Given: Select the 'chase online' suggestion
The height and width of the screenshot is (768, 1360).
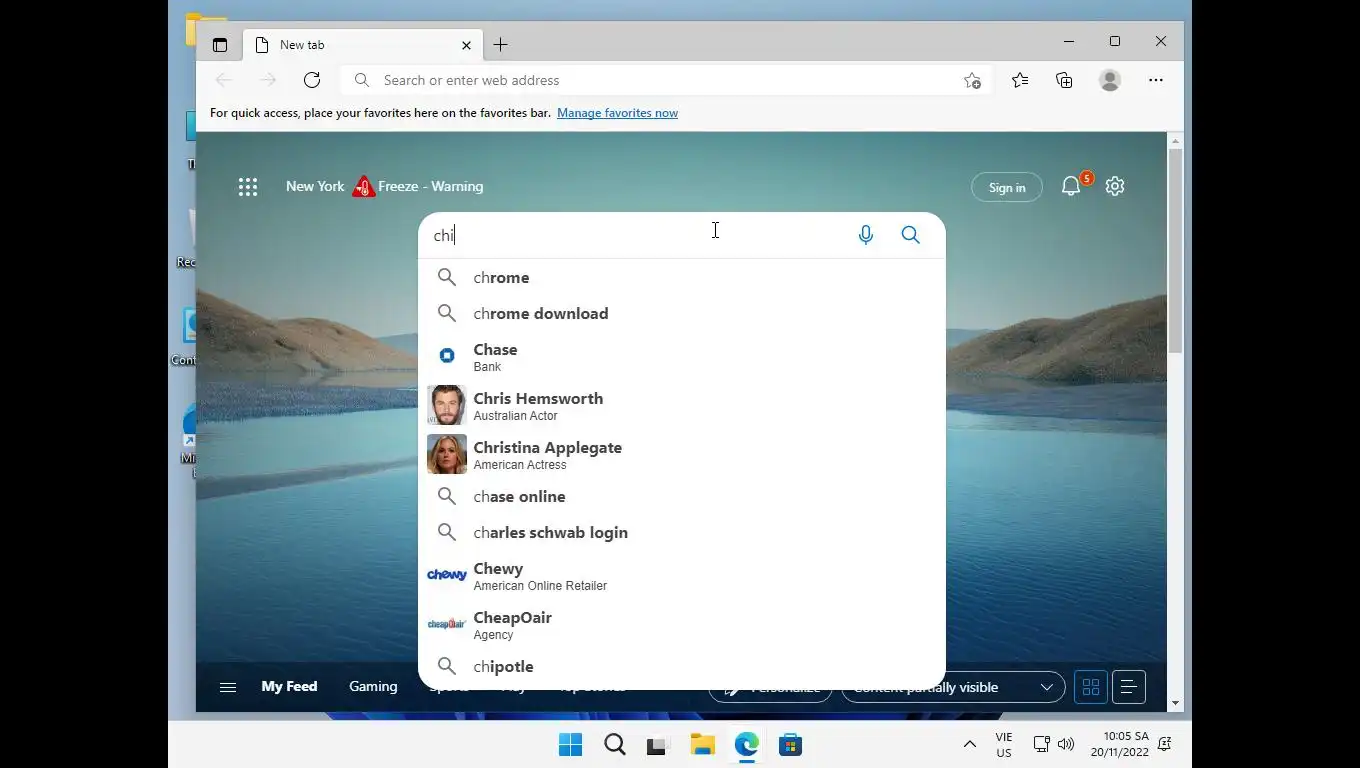Looking at the screenshot, I should pyautogui.click(x=682, y=497).
